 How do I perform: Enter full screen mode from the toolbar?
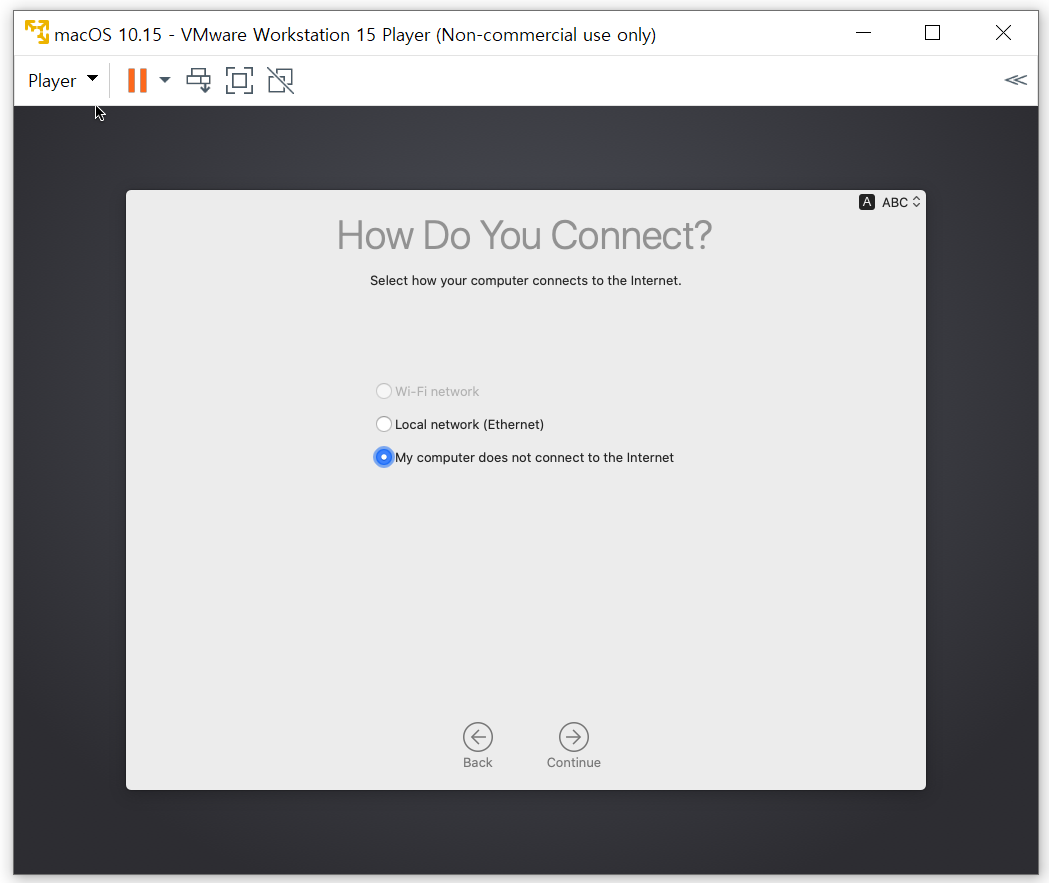pos(239,81)
